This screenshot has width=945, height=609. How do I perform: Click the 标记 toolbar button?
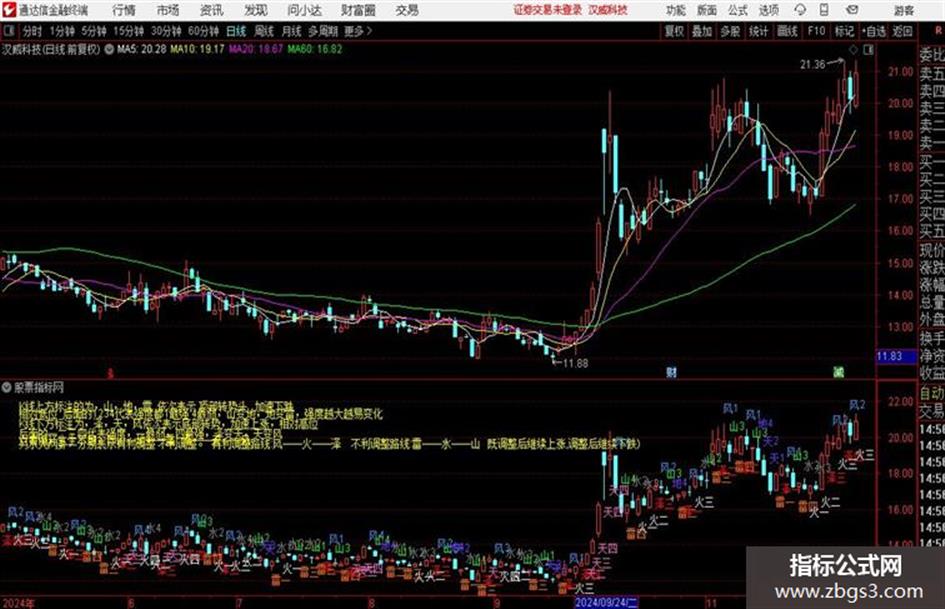(x=844, y=31)
